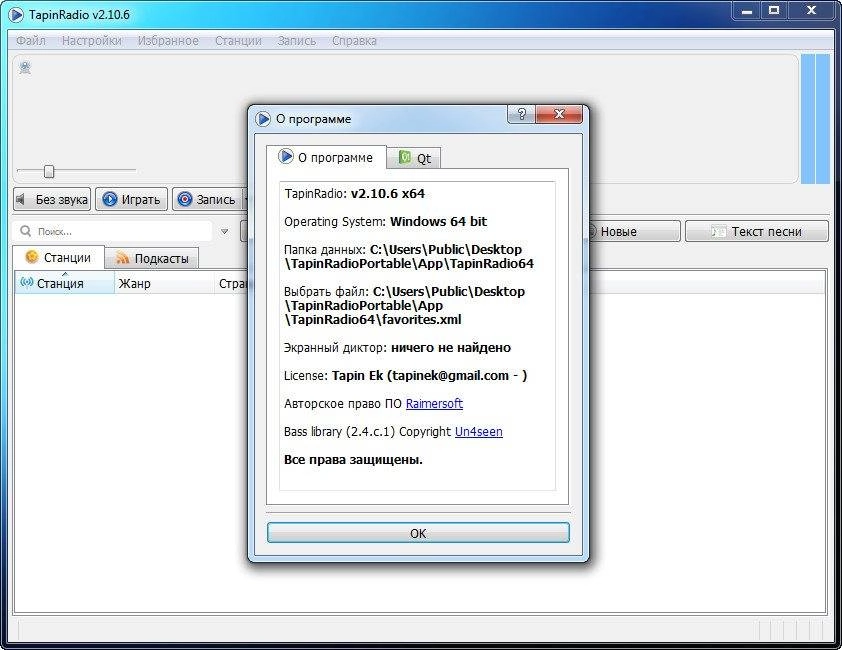Click the antenna icon in Станция header
The image size is (842, 650).
pos(26,282)
